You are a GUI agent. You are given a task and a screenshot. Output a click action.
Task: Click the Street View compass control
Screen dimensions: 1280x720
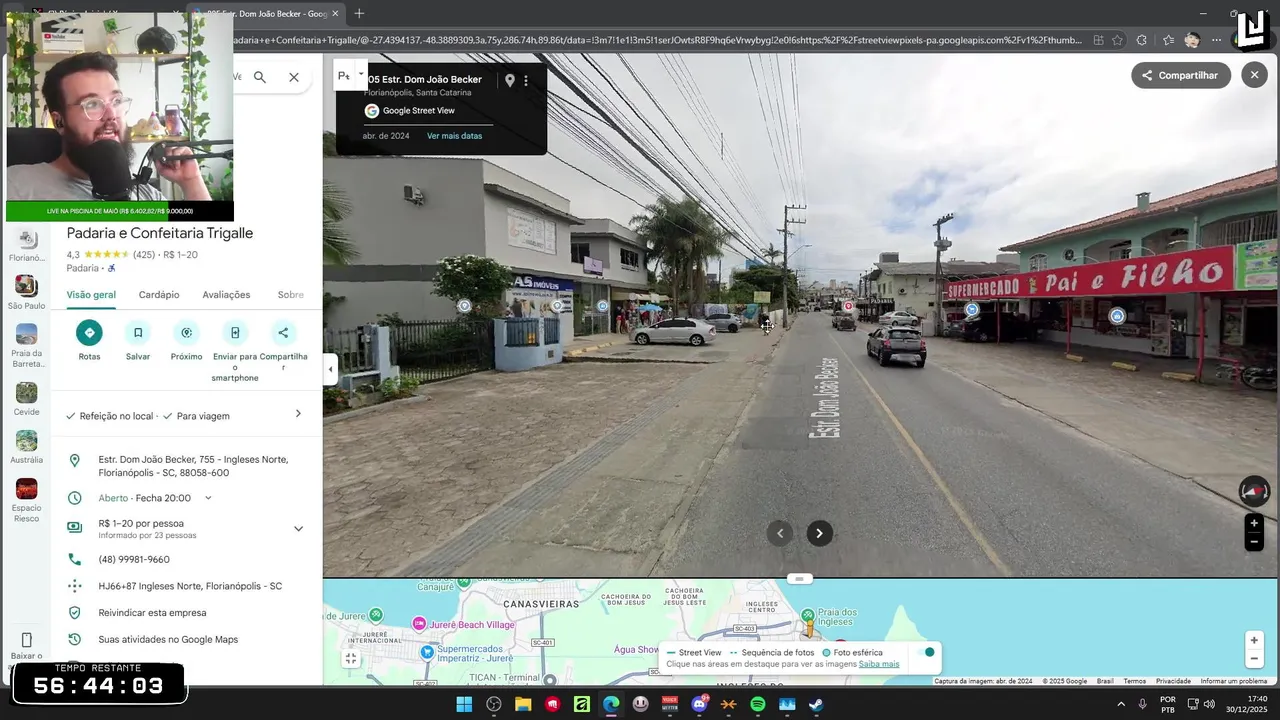point(1254,491)
